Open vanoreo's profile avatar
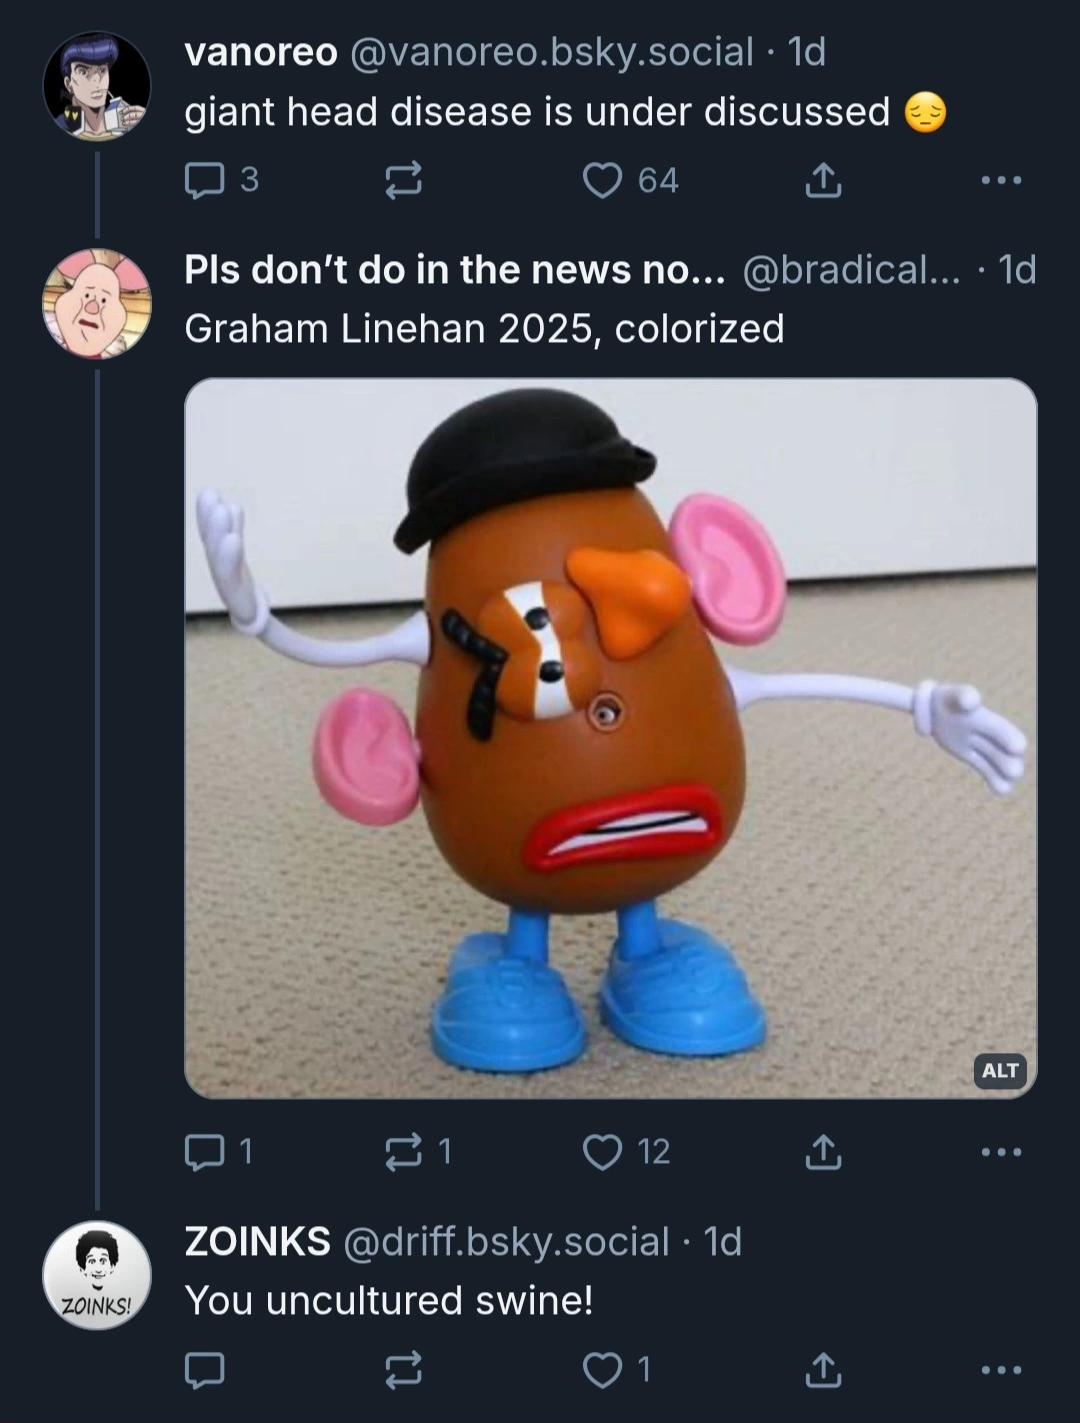Viewport: 1080px width, 1423px height. 96,86
